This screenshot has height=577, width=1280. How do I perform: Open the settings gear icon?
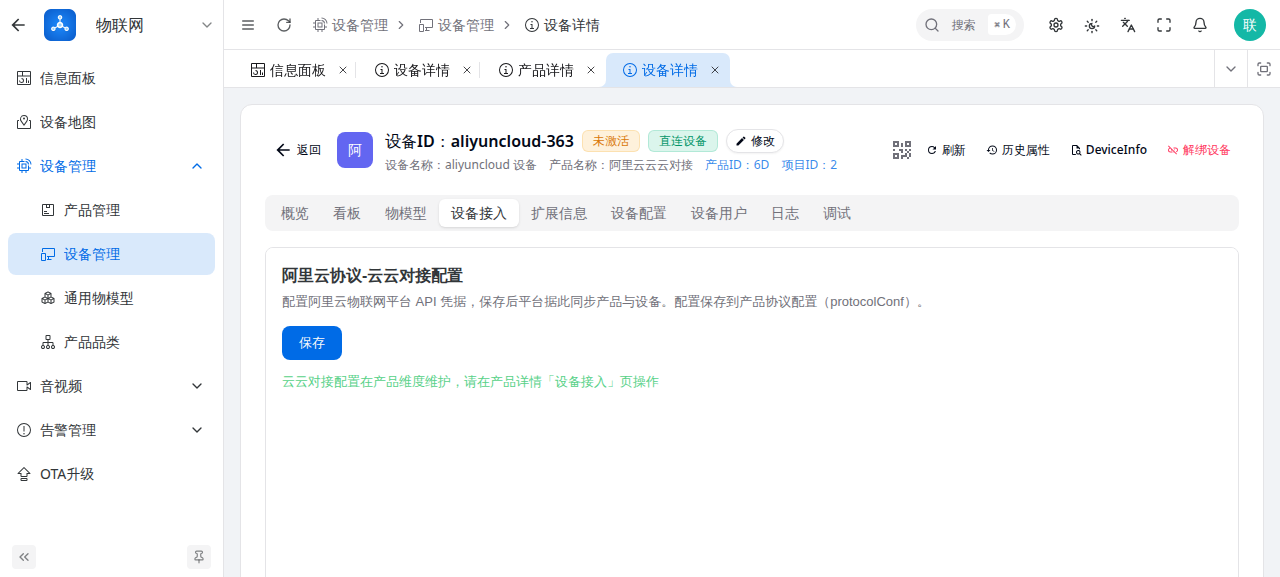pos(1056,25)
